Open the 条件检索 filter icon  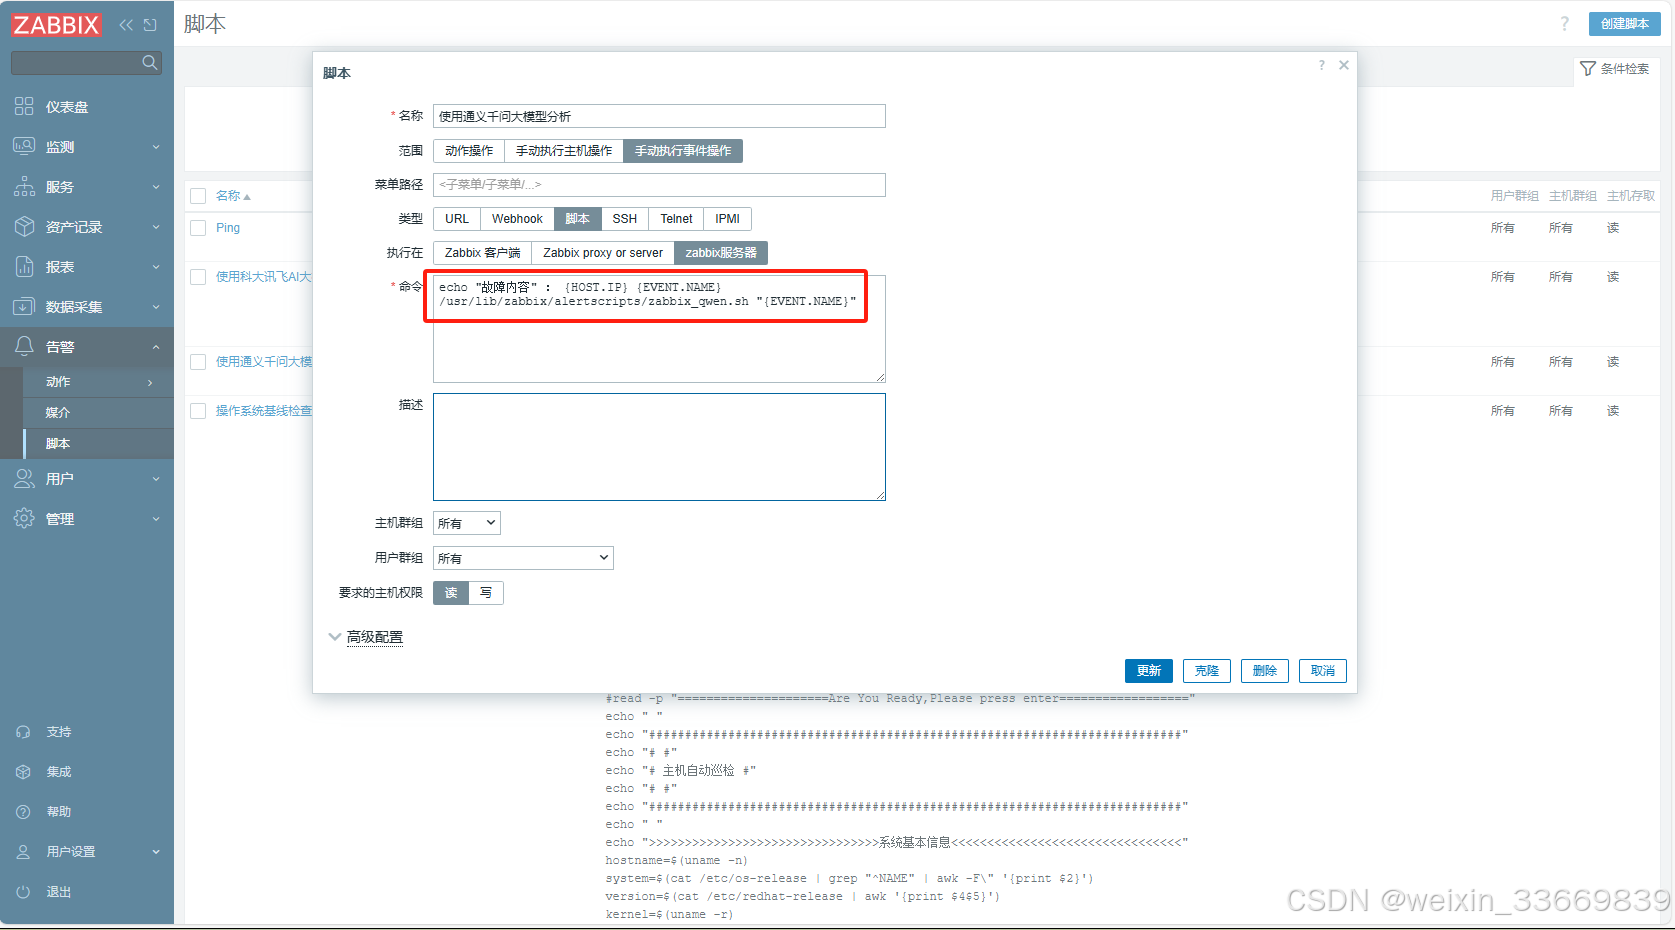pyautogui.click(x=1588, y=68)
